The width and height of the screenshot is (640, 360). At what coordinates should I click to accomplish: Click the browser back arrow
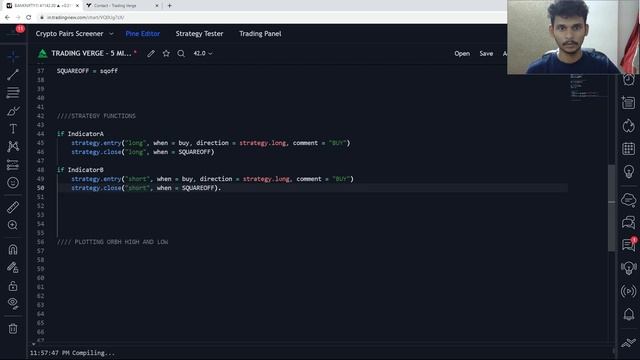pyautogui.click(x=7, y=18)
